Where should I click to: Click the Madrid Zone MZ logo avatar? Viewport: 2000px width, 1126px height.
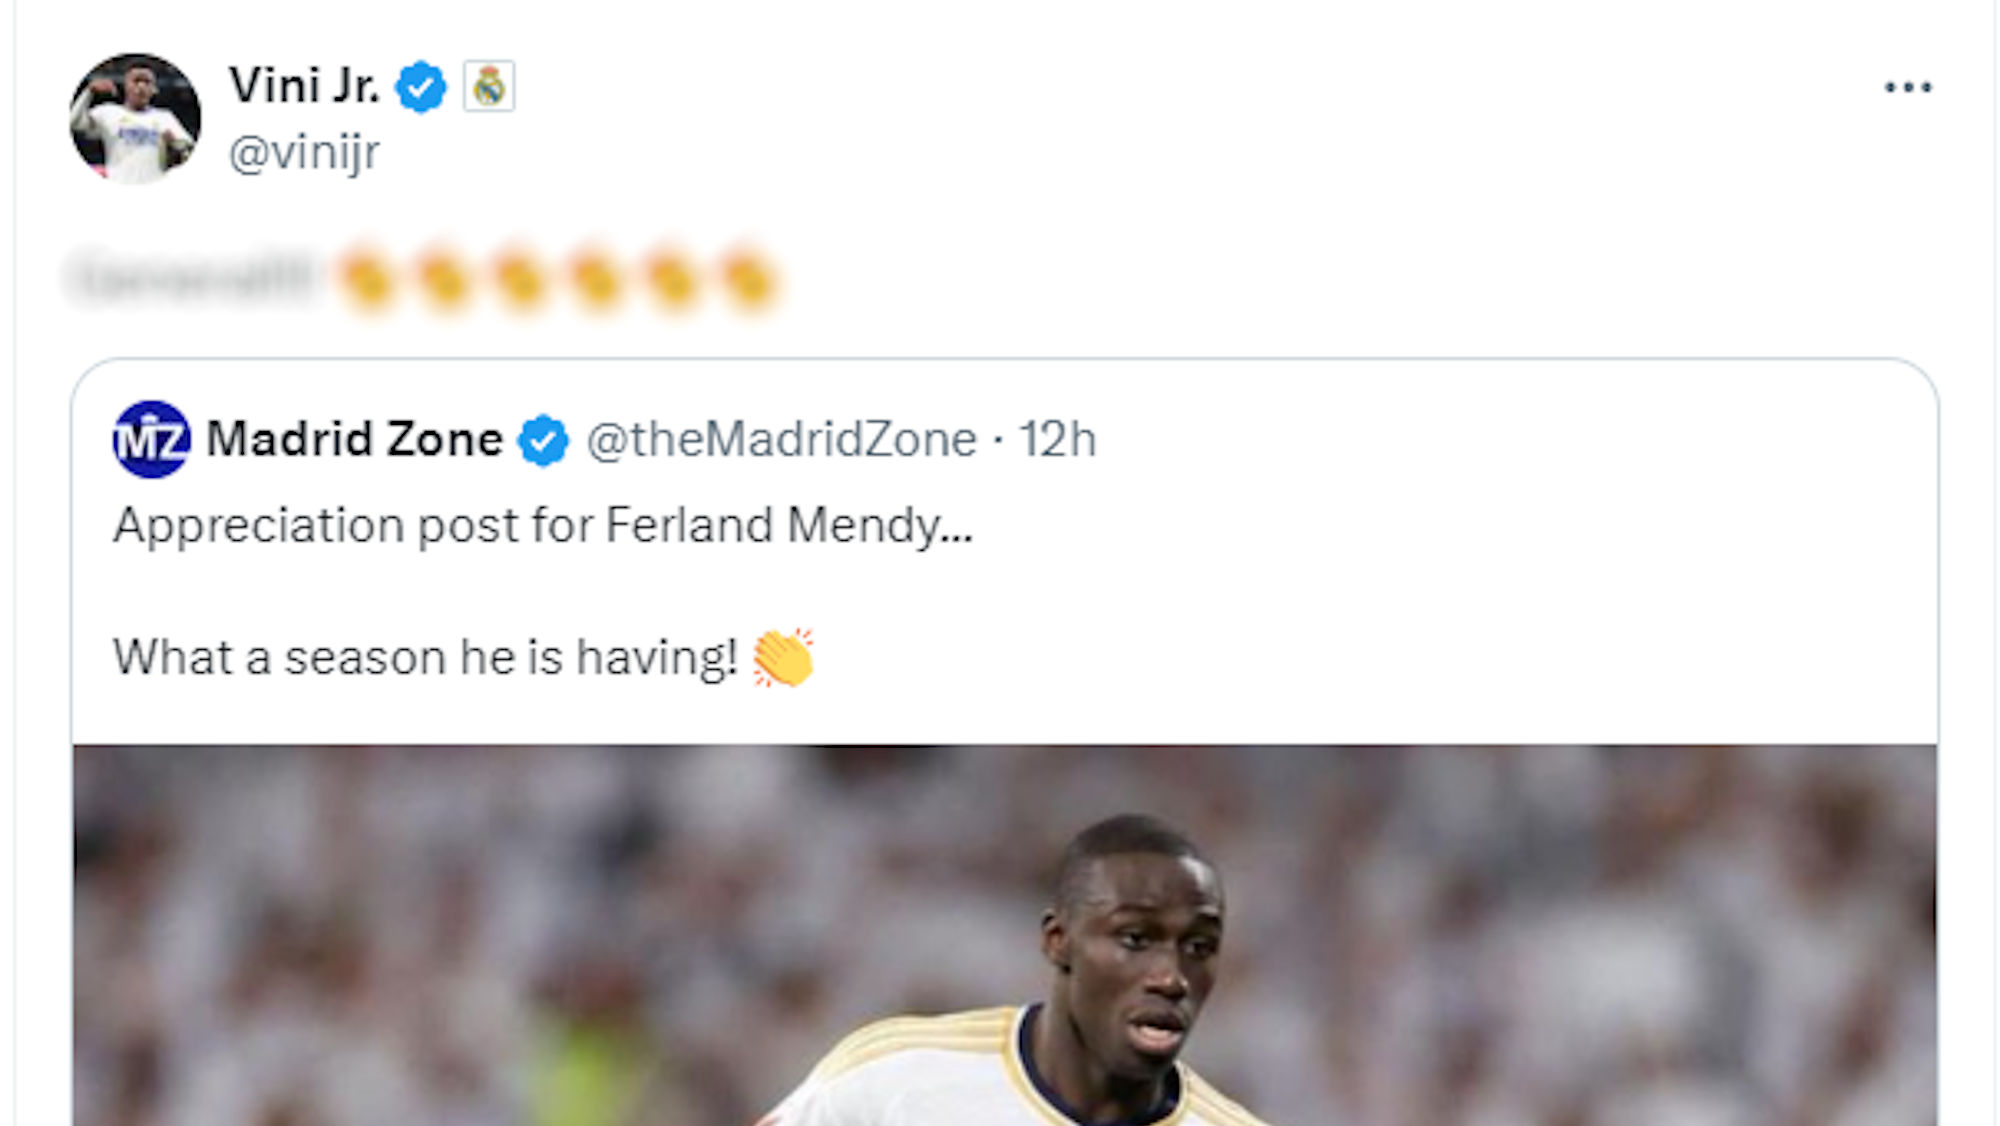(x=152, y=440)
